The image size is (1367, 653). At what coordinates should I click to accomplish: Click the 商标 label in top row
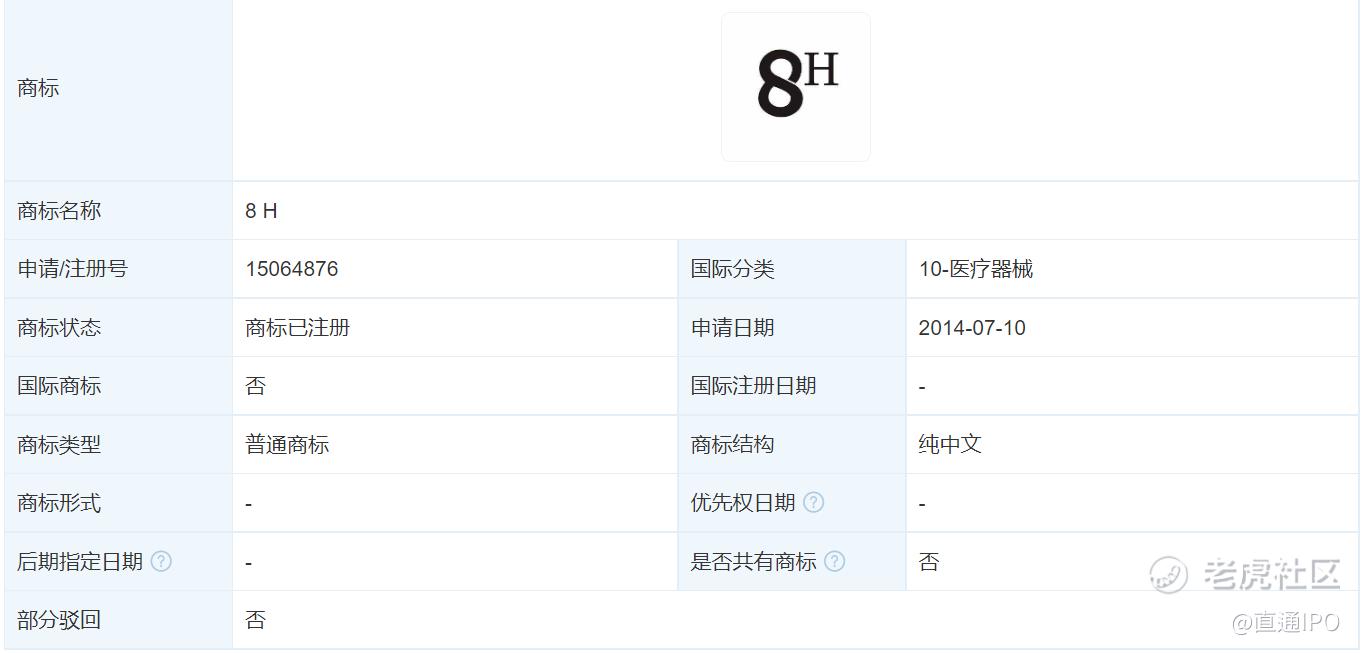[x=38, y=88]
